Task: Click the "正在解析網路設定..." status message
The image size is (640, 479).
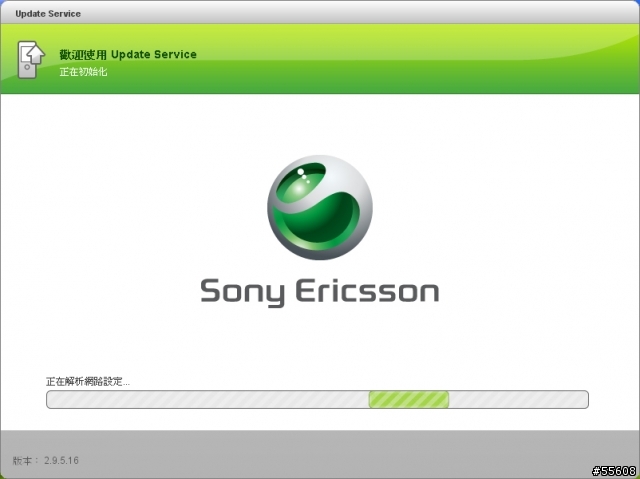Action: tap(88, 382)
